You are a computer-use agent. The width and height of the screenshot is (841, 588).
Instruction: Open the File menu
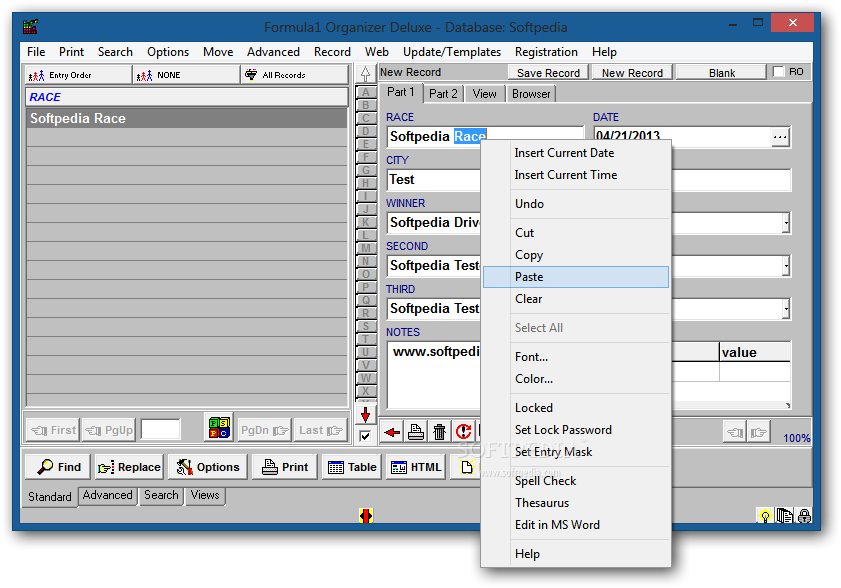pos(36,52)
